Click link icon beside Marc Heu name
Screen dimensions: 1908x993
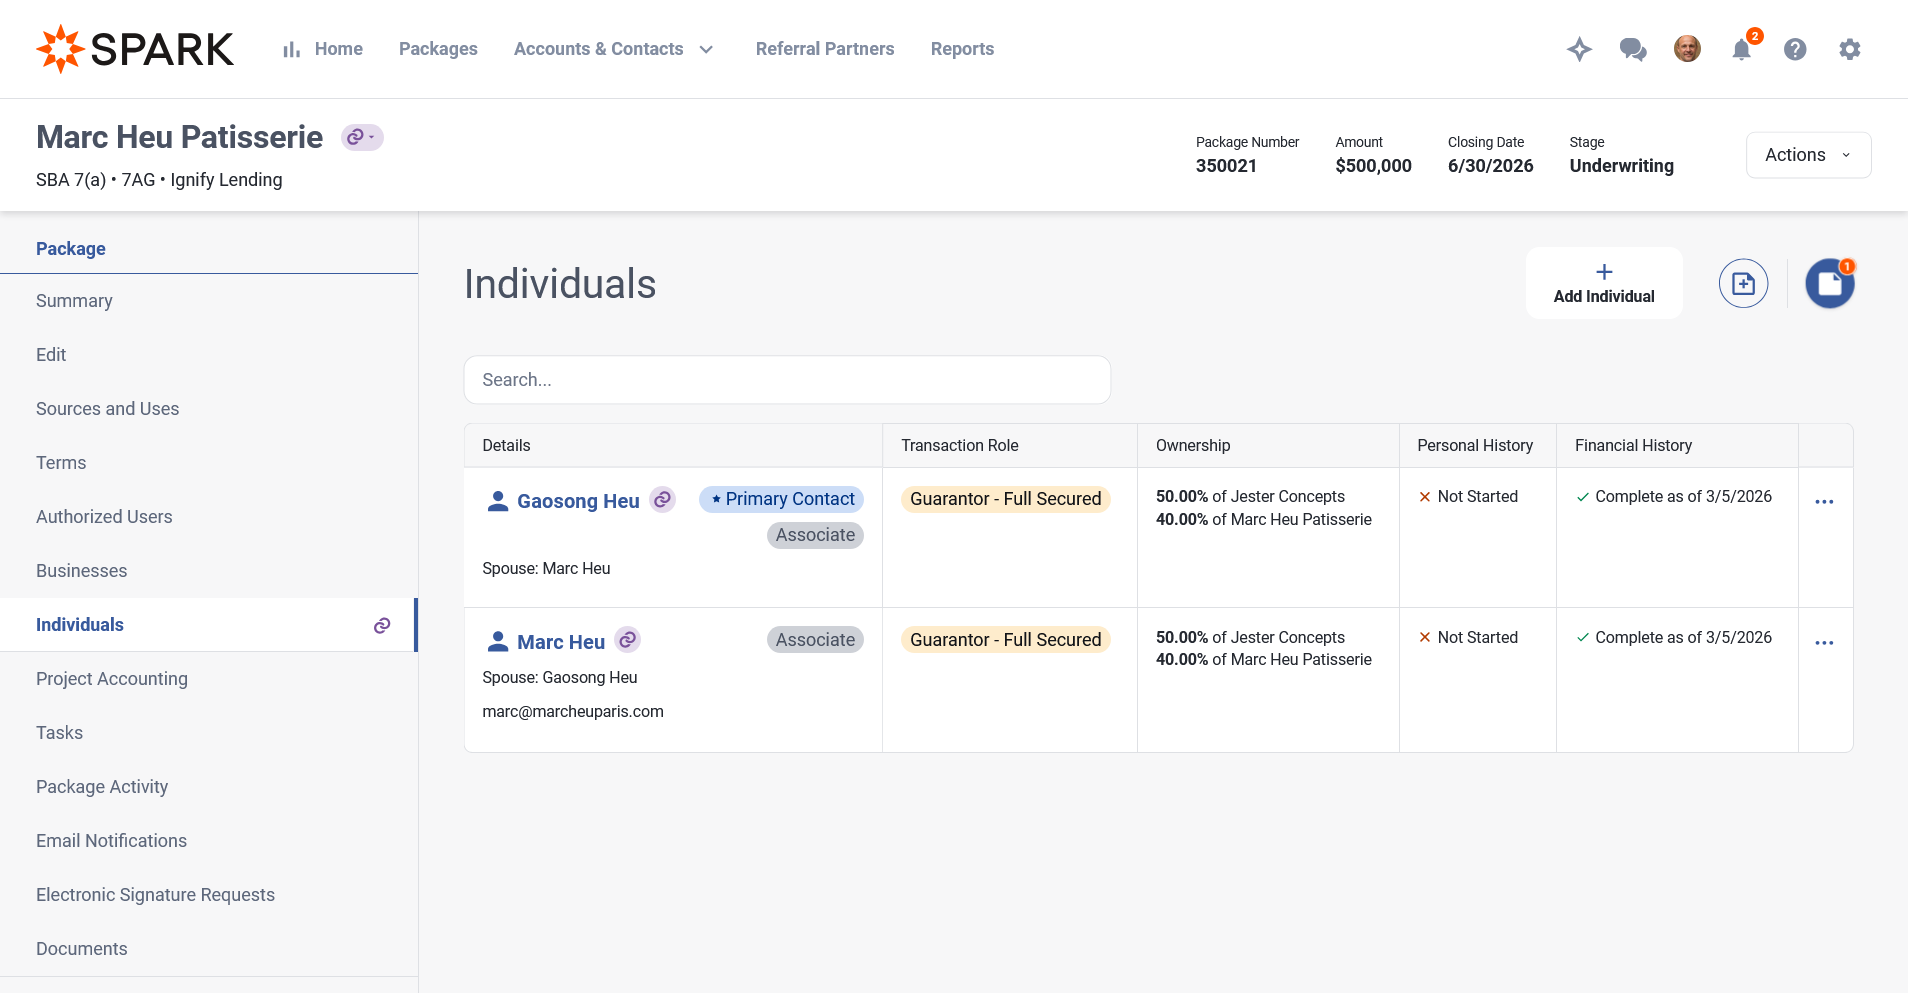[x=627, y=640]
